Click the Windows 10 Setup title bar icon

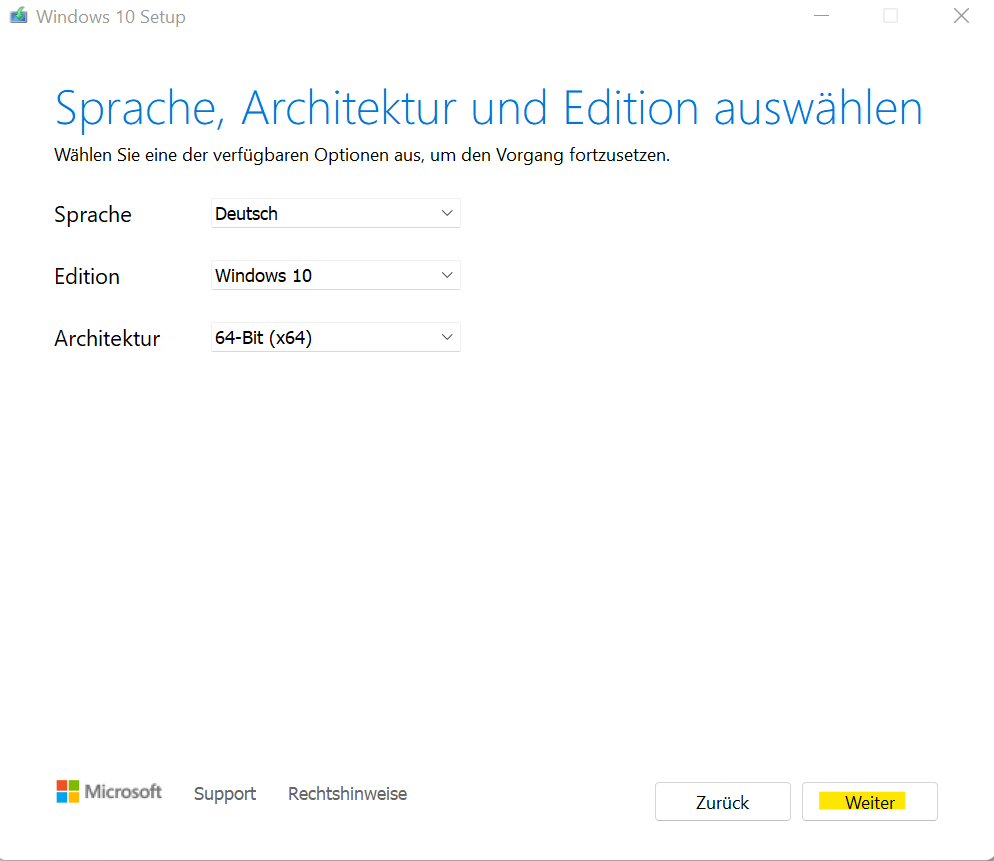click(x=18, y=17)
